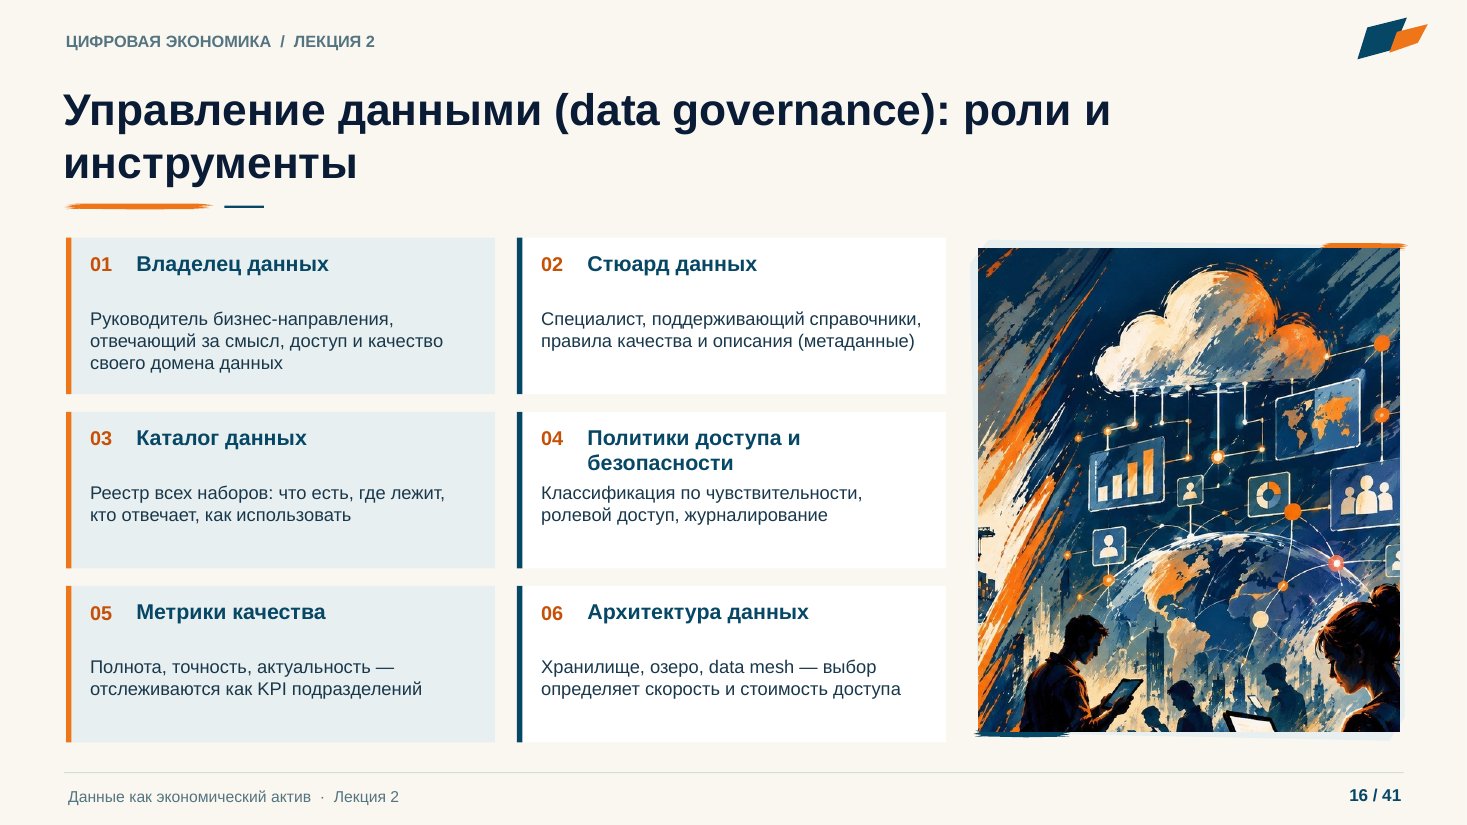Click the blue and orange logo icon
Screen dimensions: 1467x825
tap(1392, 38)
